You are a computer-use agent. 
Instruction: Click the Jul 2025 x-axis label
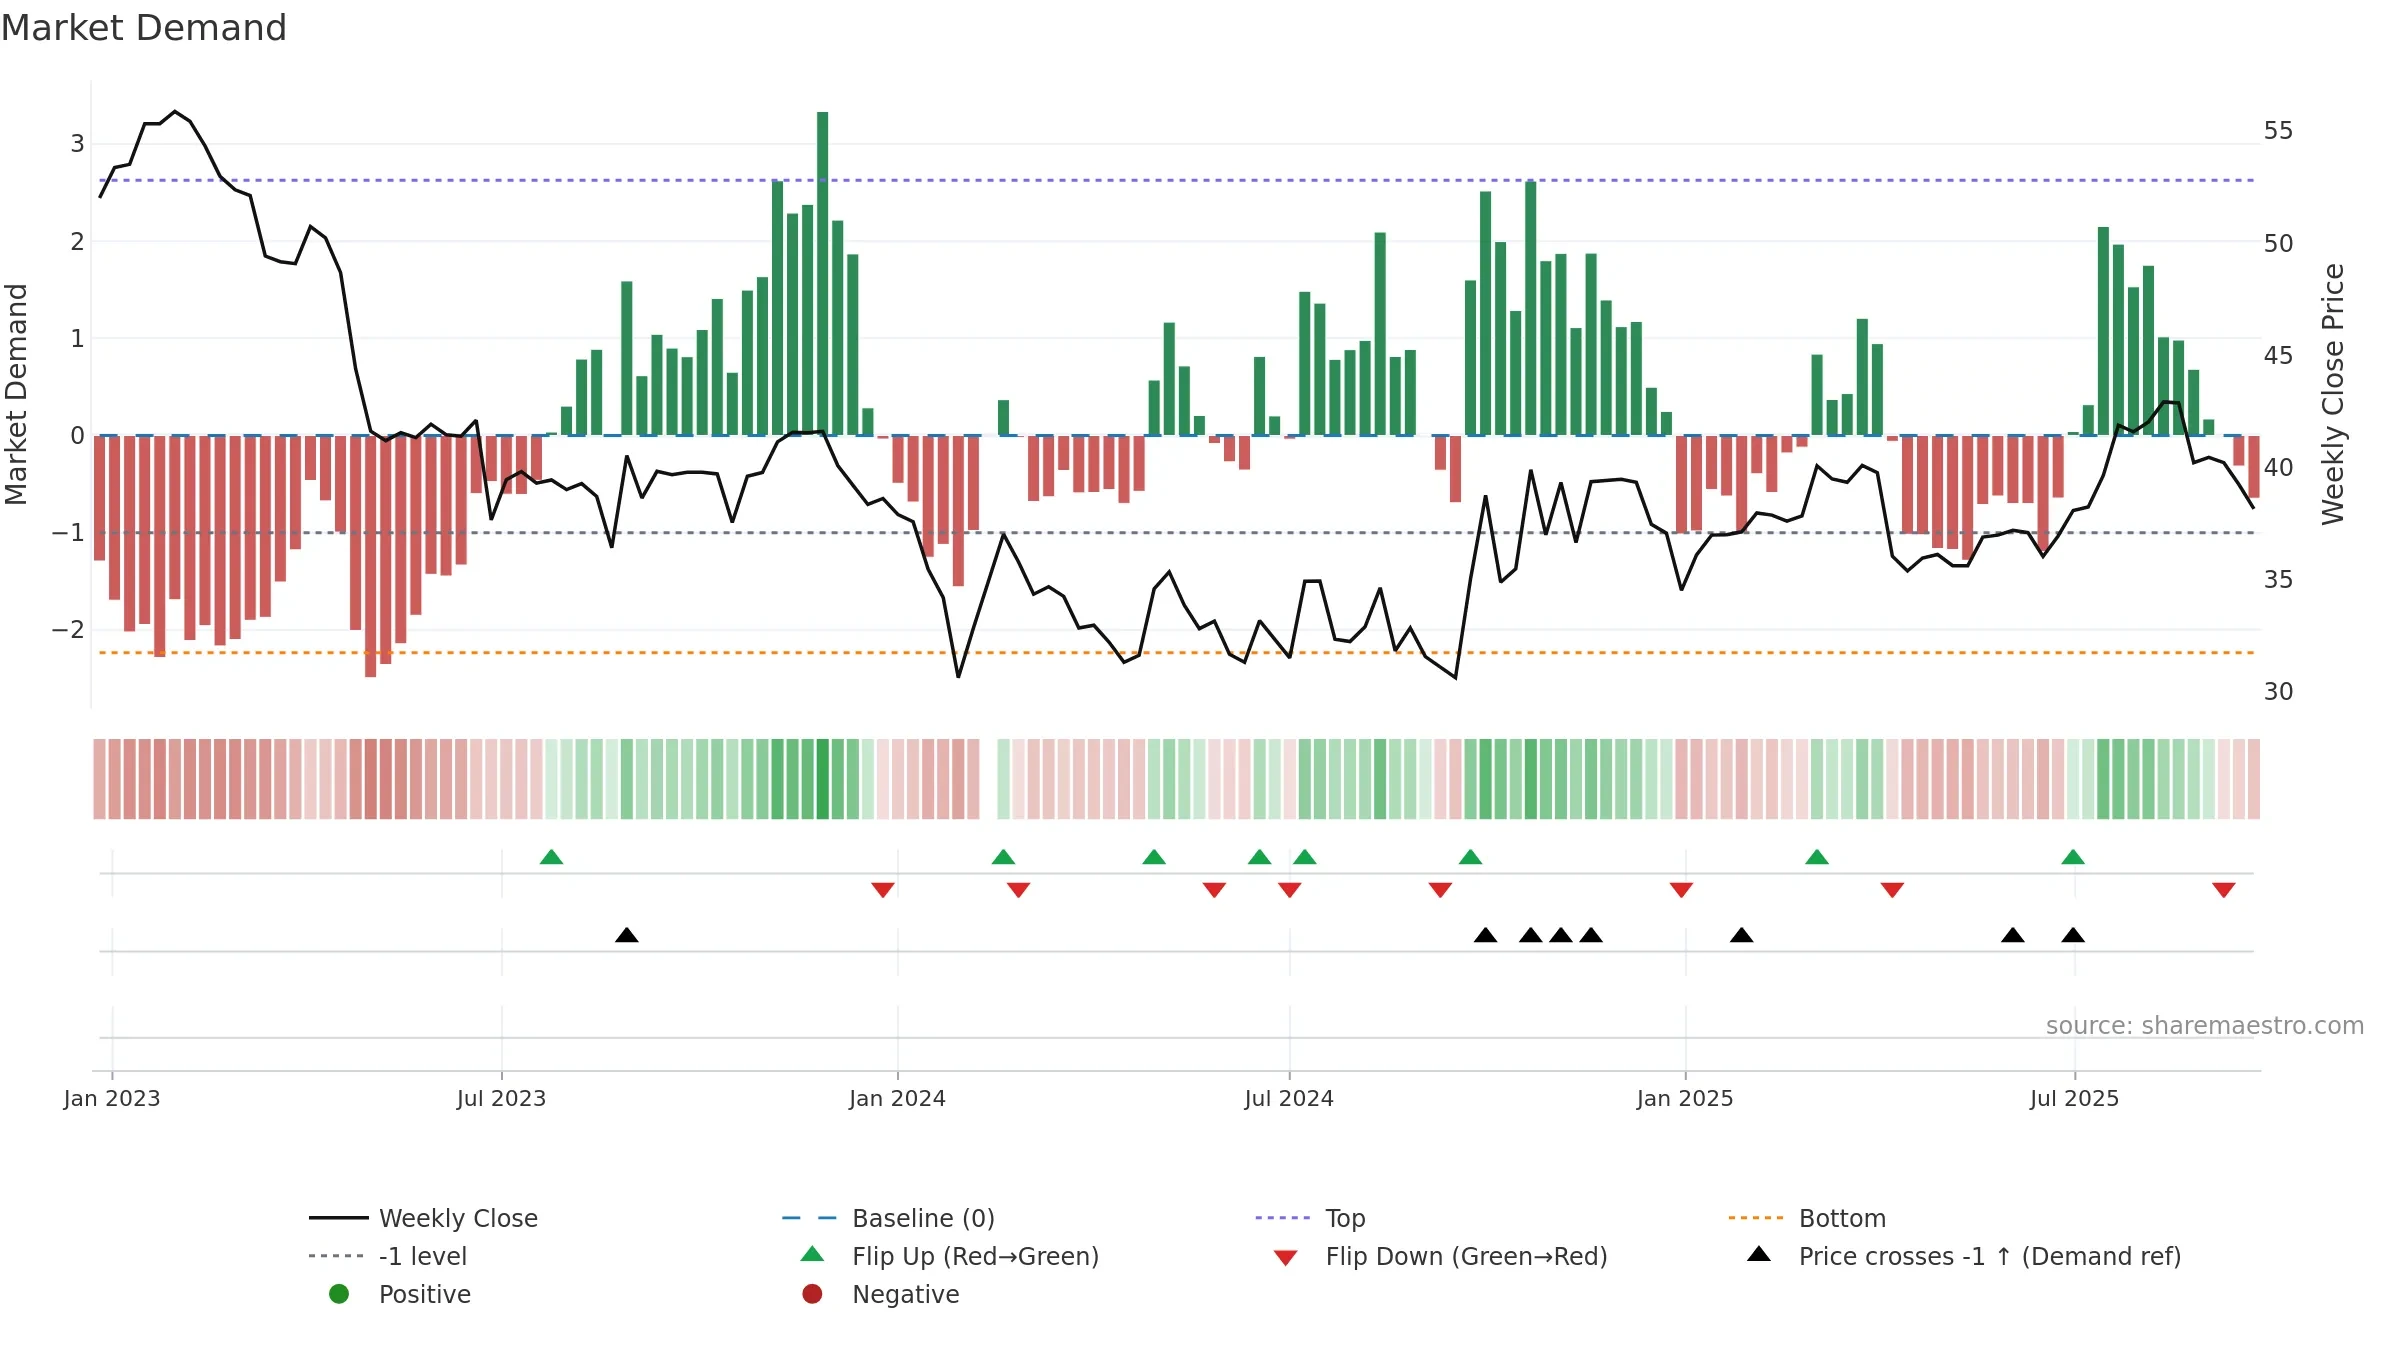click(2074, 1098)
